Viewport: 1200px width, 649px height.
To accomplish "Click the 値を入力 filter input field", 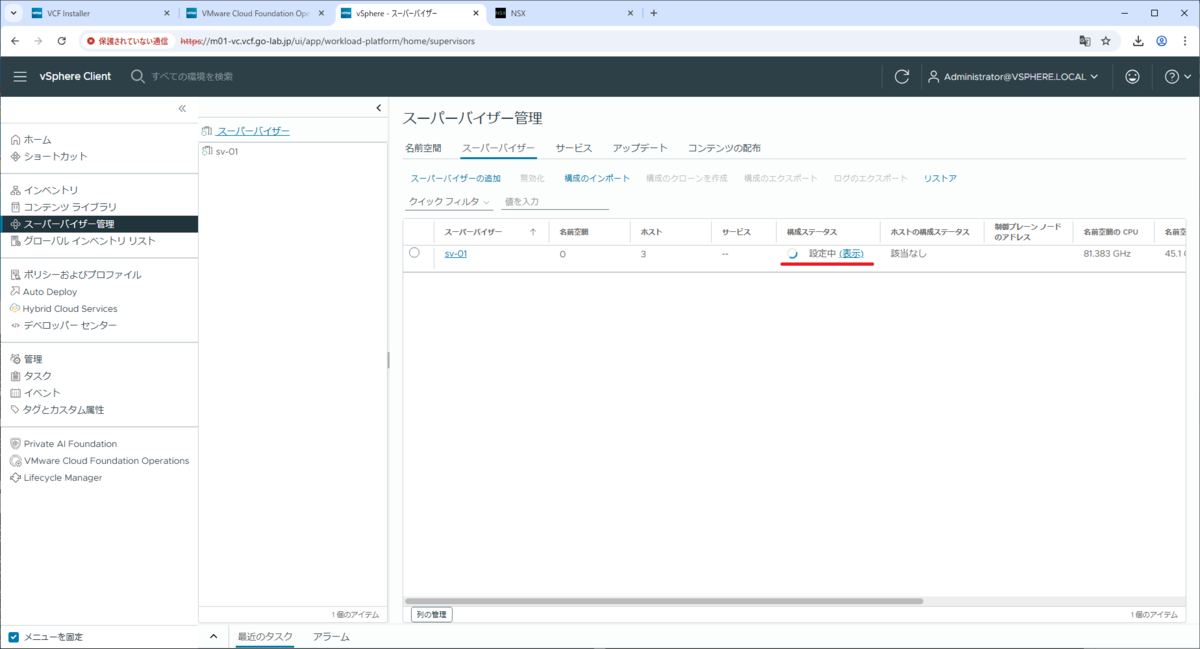I will pos(555,202).
